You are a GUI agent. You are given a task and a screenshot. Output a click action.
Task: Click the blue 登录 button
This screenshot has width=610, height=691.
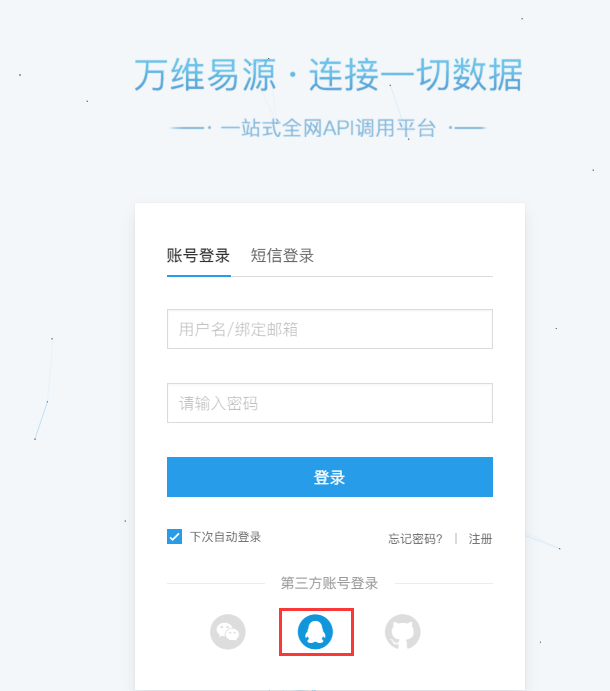coord(330,477)
